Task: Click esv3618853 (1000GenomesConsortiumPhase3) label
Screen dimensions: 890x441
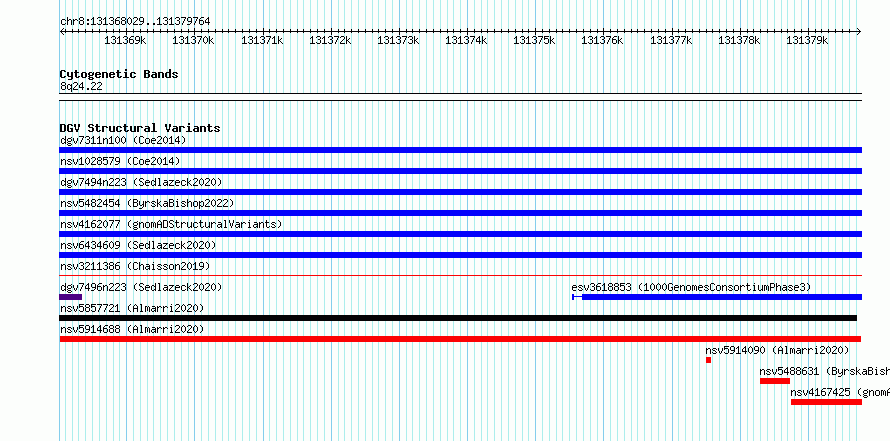Action: tap(691, 287)
